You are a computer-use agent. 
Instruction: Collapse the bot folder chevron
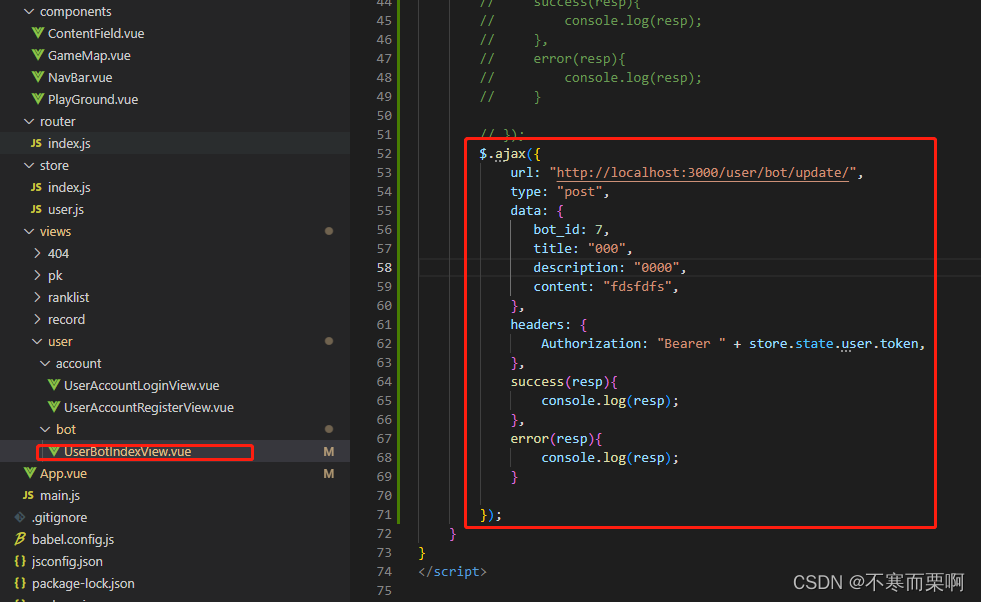[x=45, y=429]
